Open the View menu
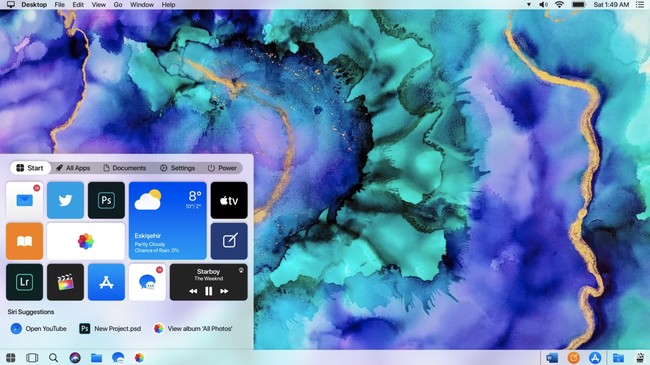This screenshot has width=650, height=365. [x=99, y=5]
